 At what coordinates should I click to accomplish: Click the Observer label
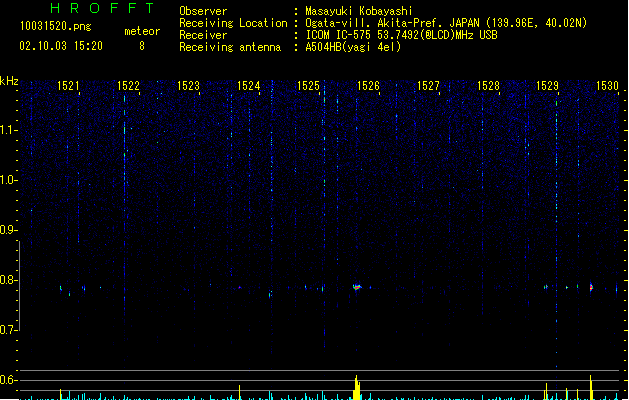(x=203, y=11)
